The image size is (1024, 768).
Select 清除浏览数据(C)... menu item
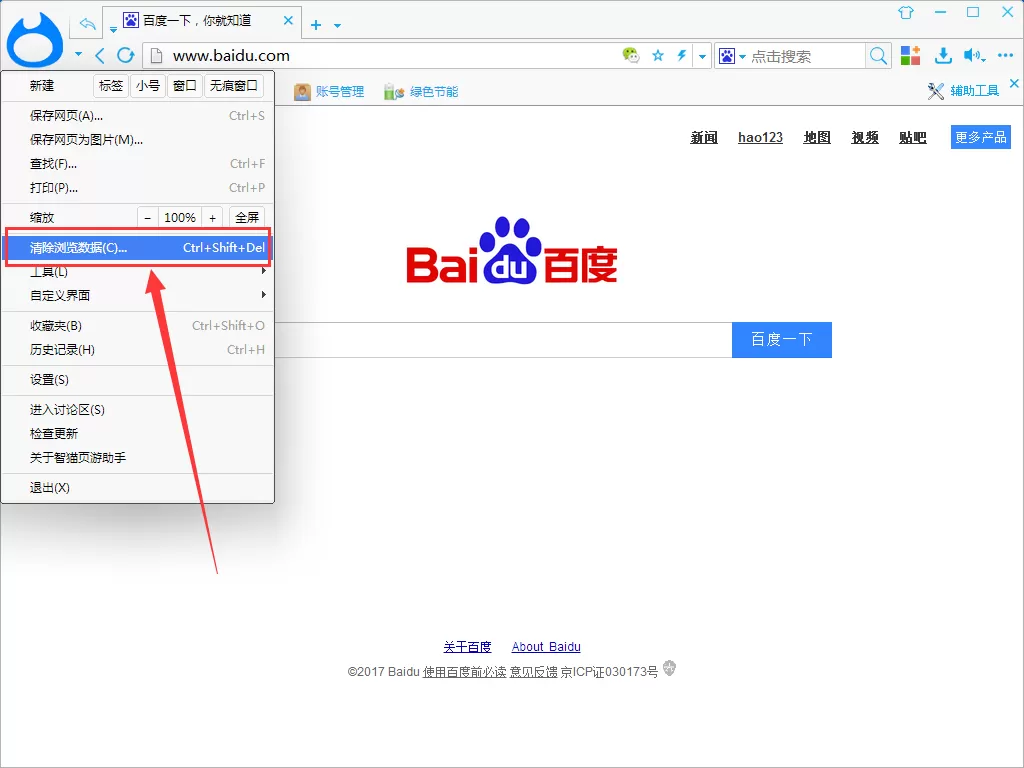tap(138, 248)
